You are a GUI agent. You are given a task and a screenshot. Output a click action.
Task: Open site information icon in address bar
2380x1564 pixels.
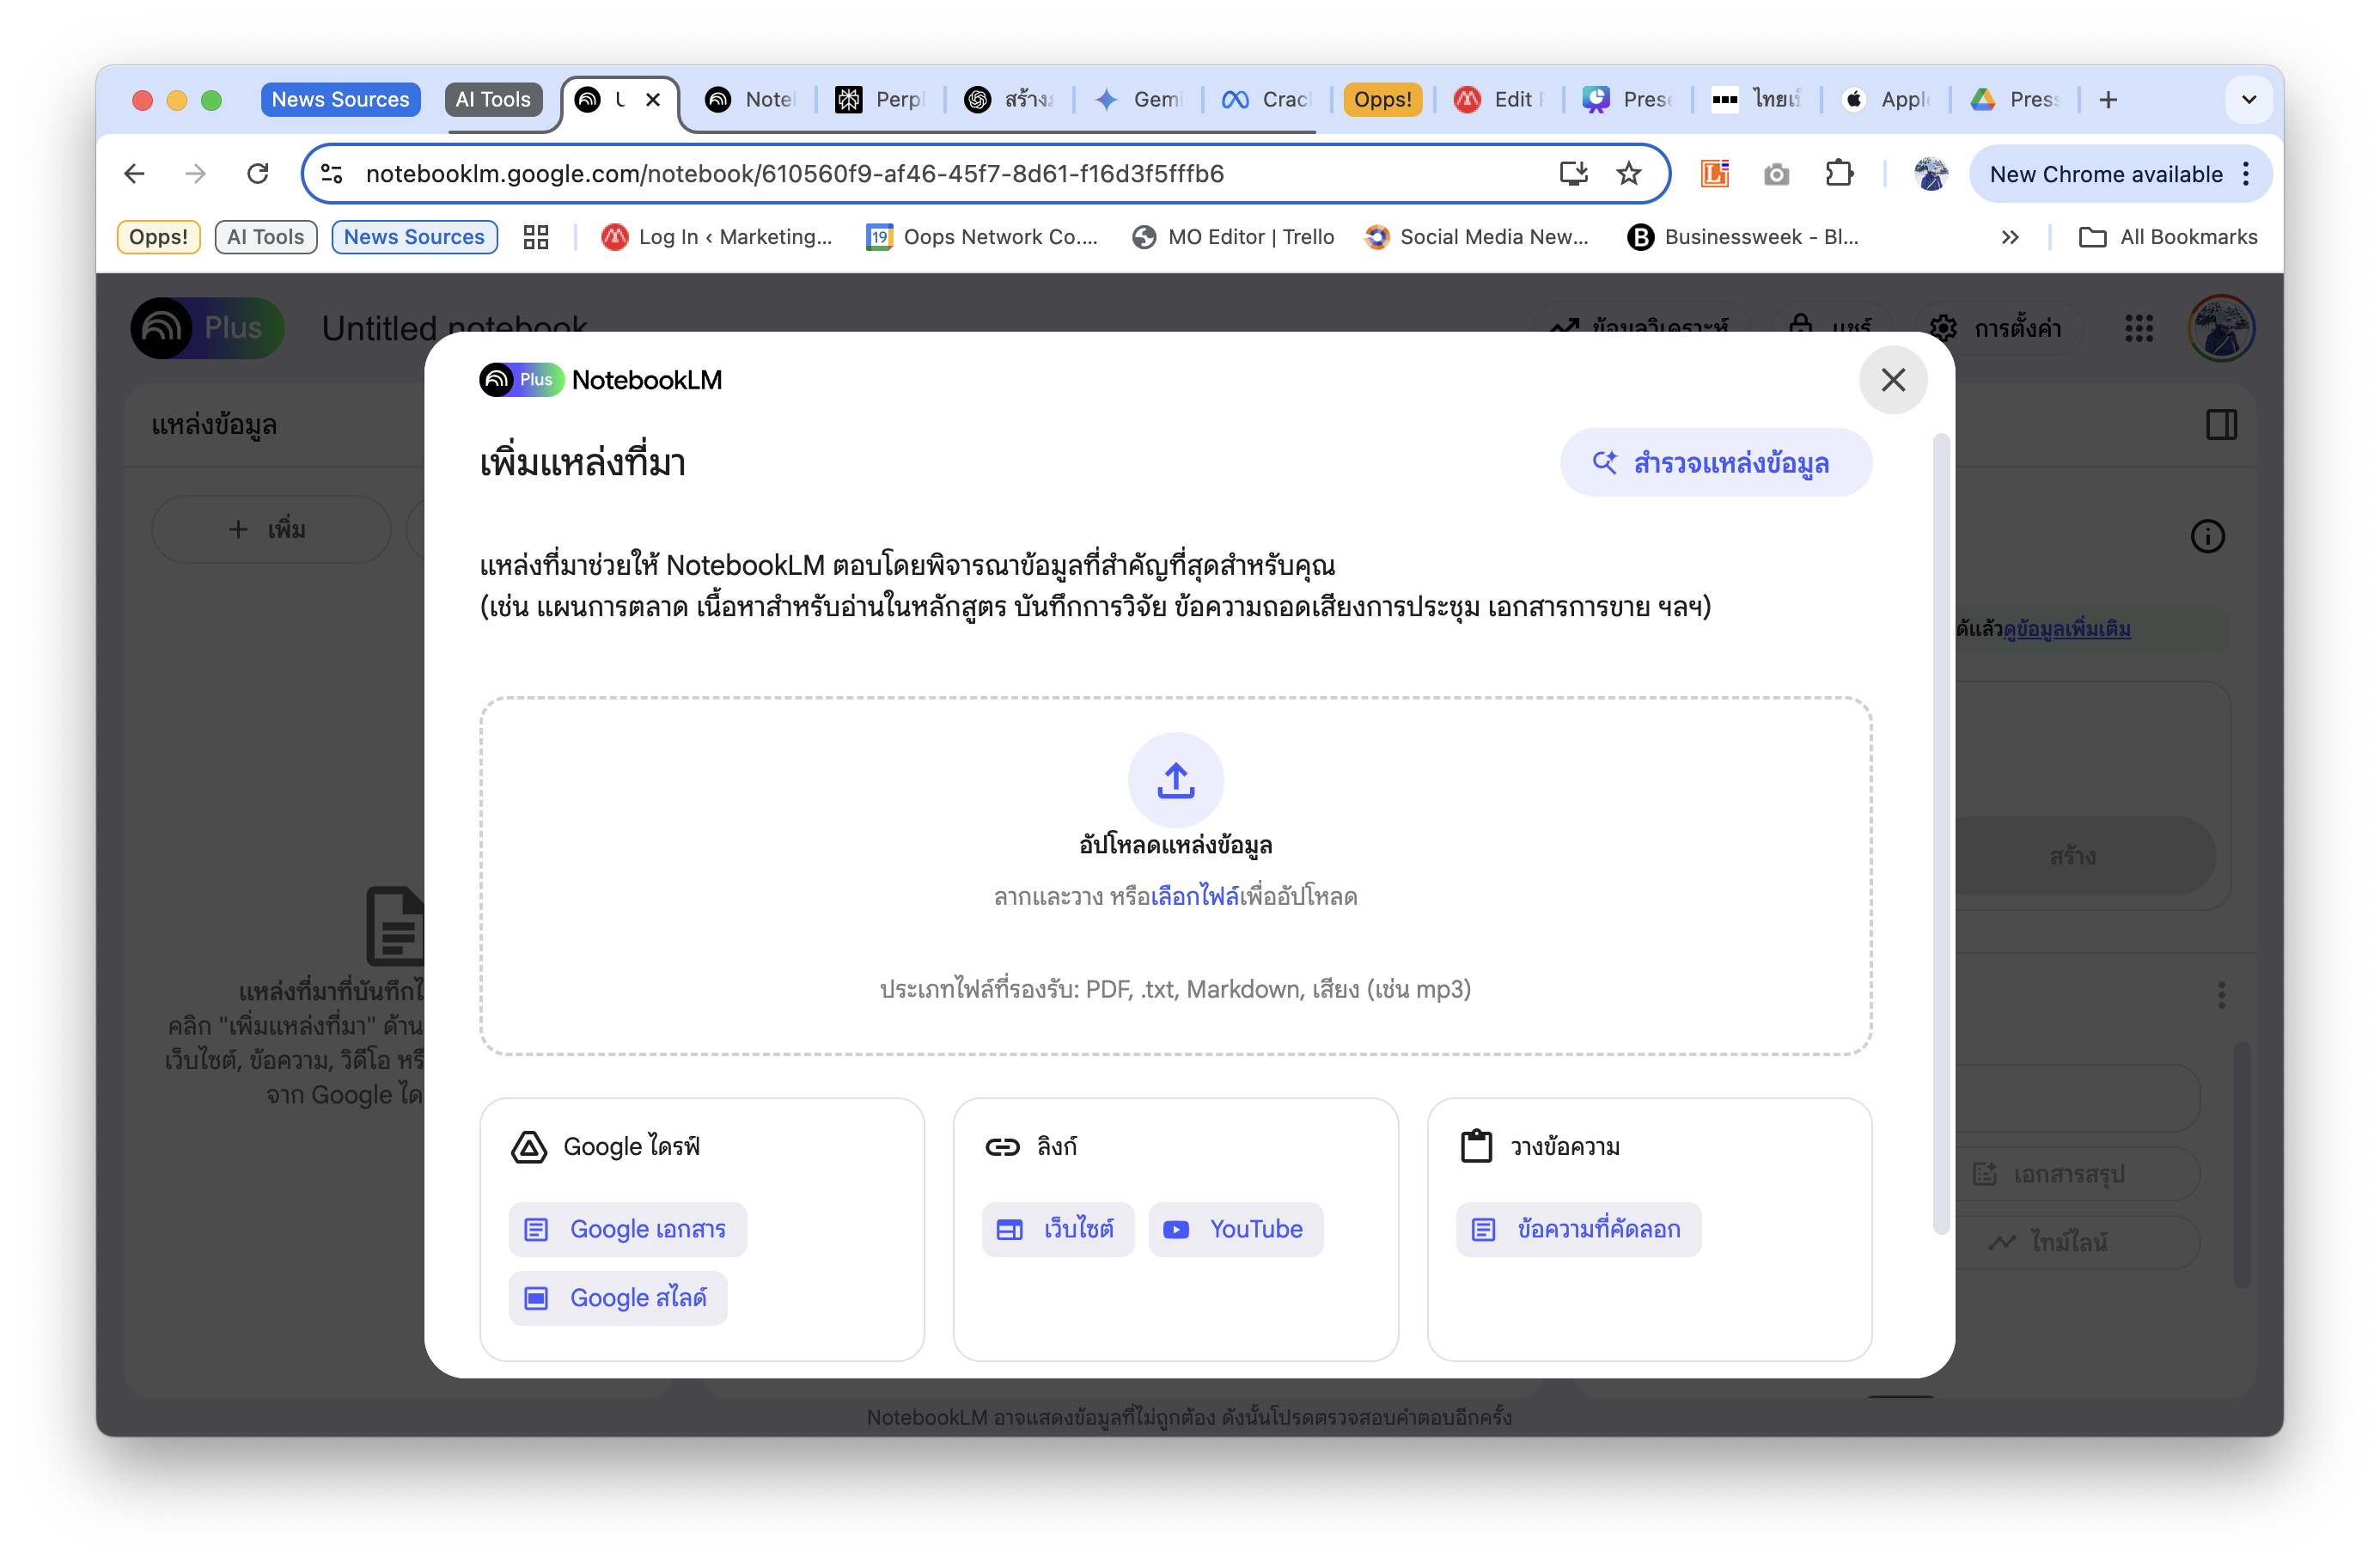[x=331, y=174]
